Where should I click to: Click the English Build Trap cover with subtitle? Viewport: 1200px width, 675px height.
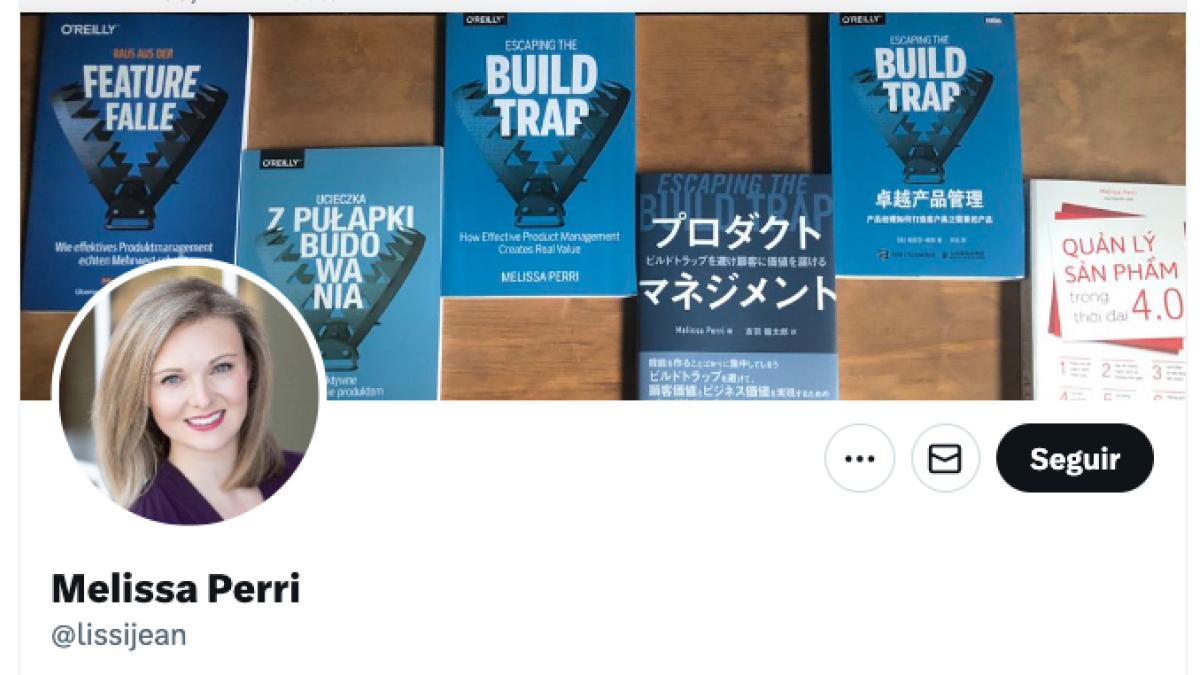541,154
